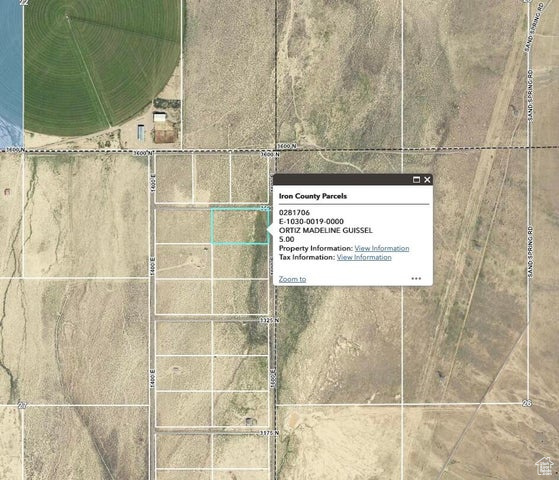Click the section 27 label on map
The image size is (559, 480).
pyautogui.click(x=22, y=405)
